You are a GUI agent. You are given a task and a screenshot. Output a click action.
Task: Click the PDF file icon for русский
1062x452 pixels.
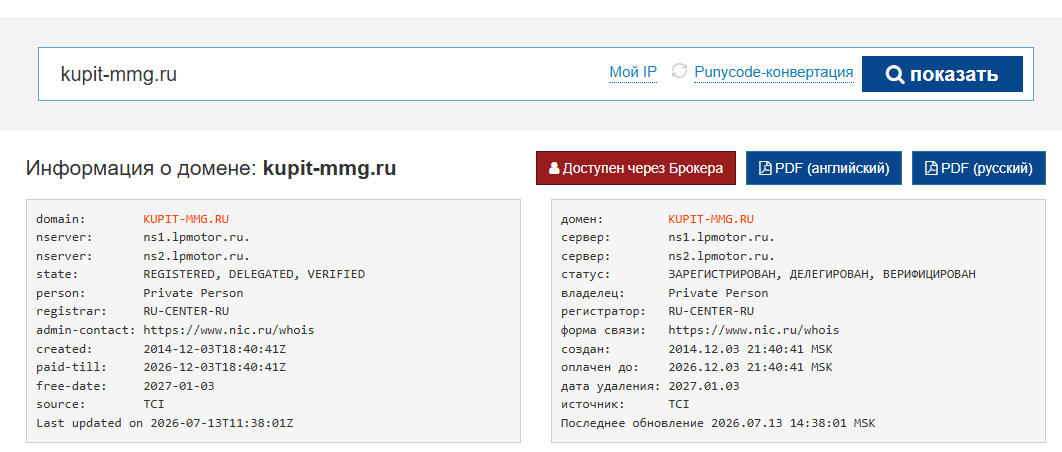931,168
